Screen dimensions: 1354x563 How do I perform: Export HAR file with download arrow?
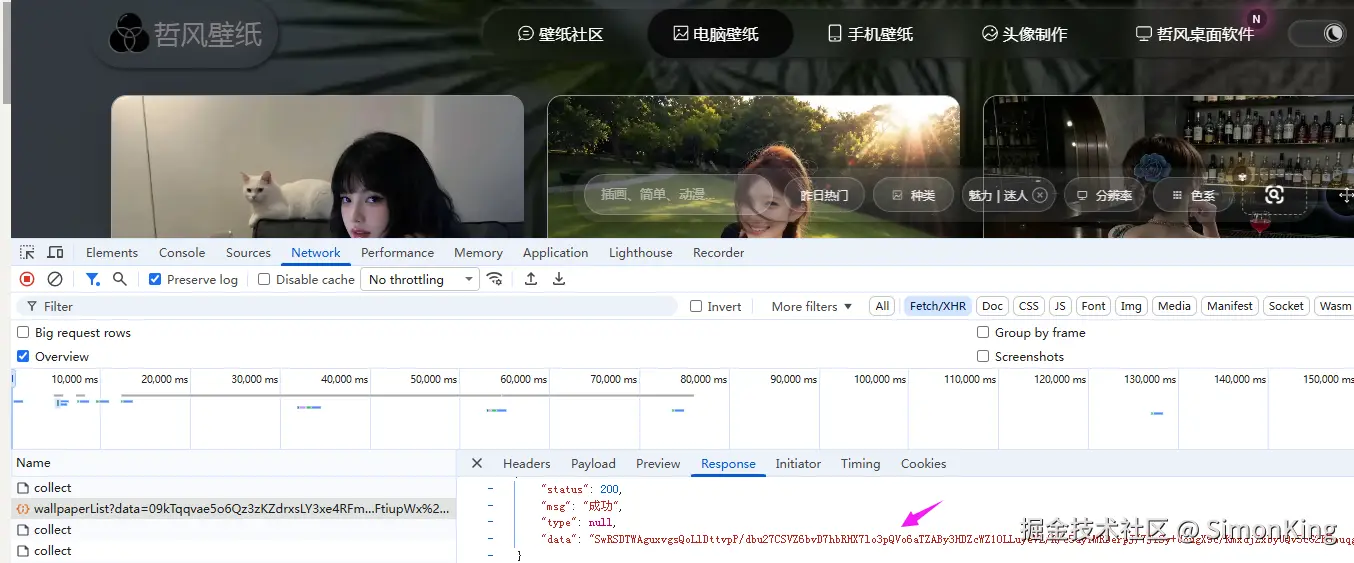(x=559, y=279)
